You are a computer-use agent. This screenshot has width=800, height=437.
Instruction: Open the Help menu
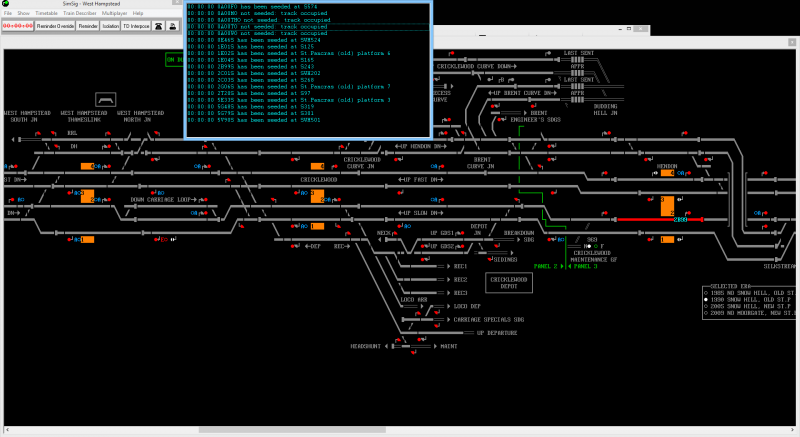pos(138,13)
